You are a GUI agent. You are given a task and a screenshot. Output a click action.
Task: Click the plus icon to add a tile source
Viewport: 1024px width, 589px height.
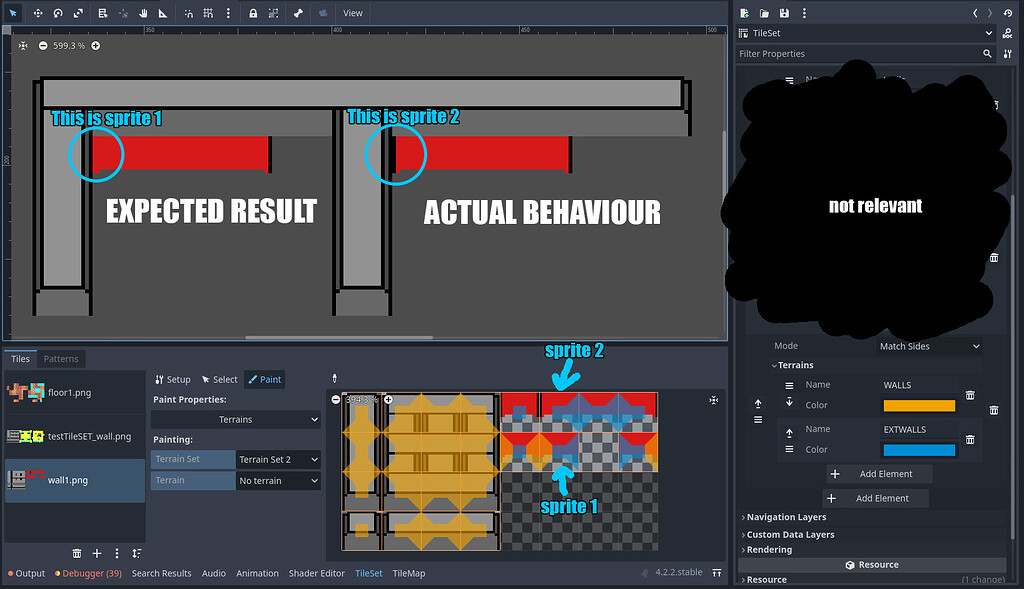97,552
